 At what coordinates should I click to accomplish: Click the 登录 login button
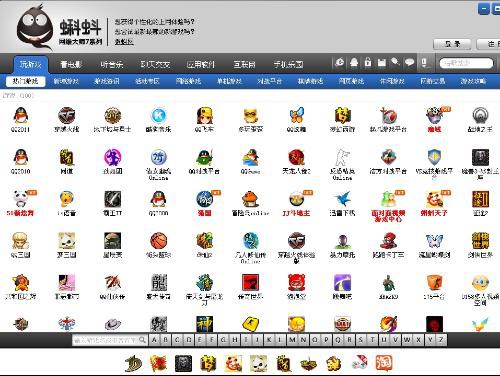coord(452,44)
